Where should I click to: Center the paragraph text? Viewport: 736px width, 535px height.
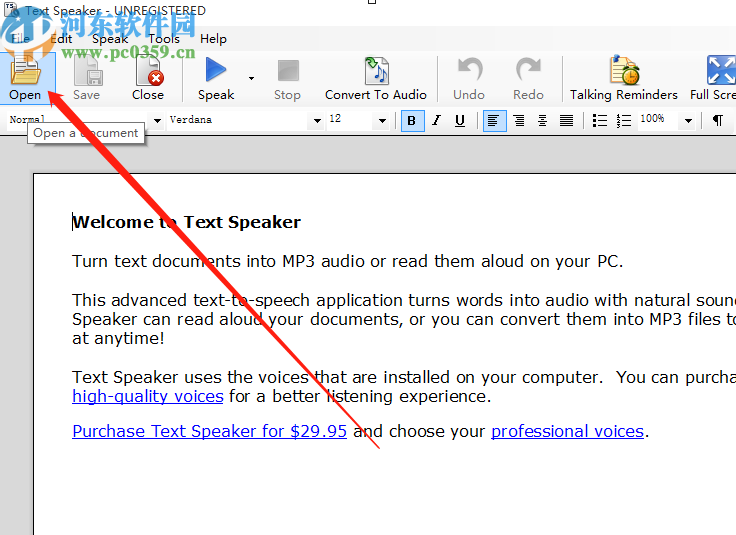click(x=542, y=121)
